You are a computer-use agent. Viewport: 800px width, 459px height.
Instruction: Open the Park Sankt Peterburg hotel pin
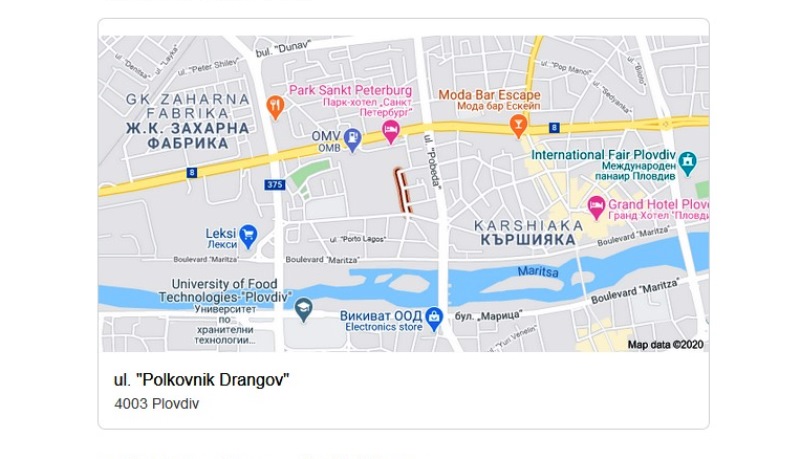(x=391, y=132)
